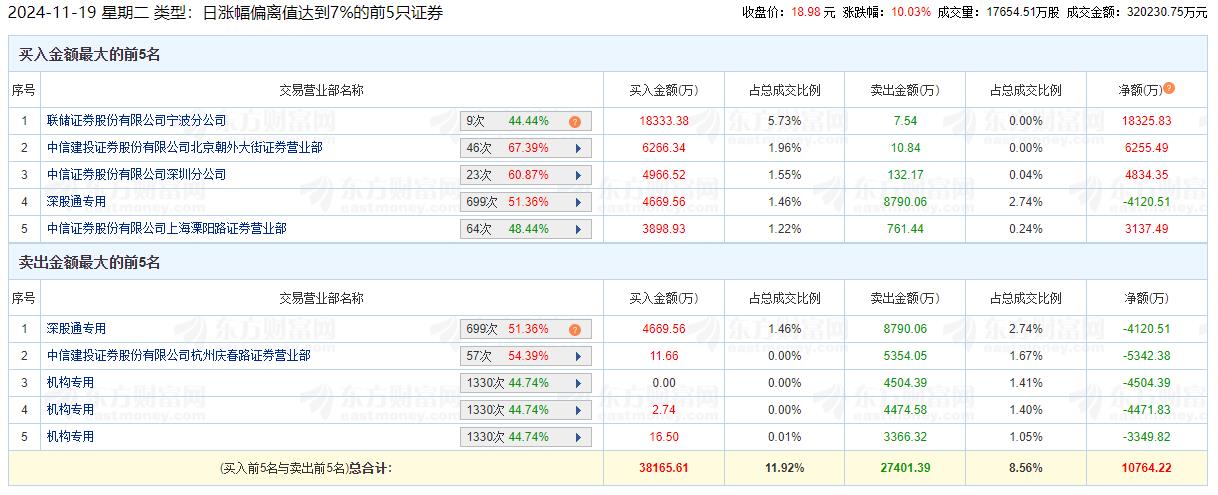This screenshot has width=1218, height=495.
Task: Click arrow icon in the 46次 67.39% box
Action: [x=577, y=148]
